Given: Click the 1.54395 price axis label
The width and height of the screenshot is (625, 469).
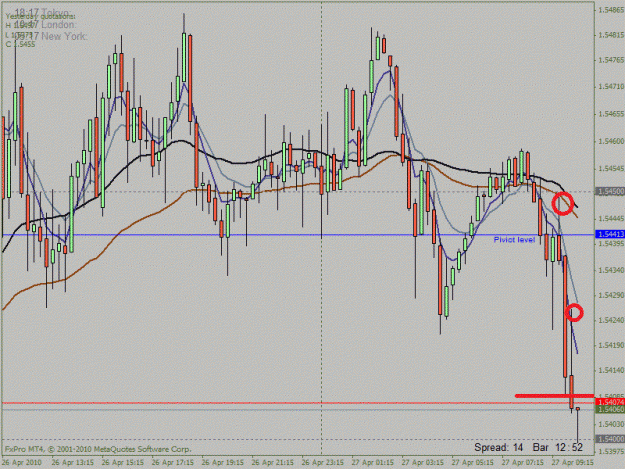Looking at the screenshot, I should tap(611, 243).
